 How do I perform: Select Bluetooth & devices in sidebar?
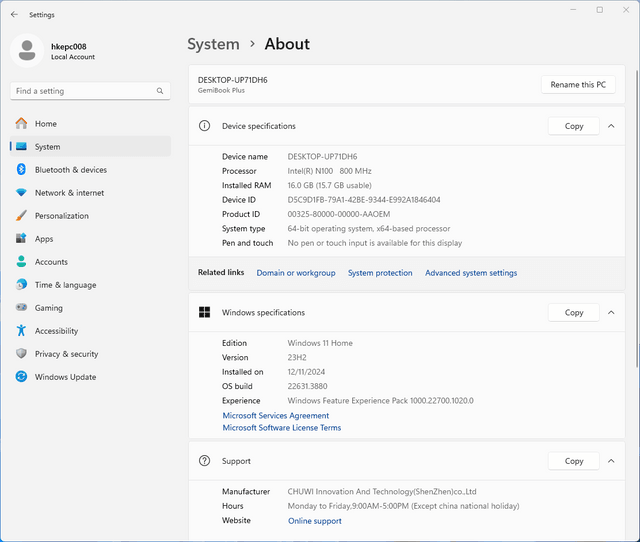(x=90, y=169)
